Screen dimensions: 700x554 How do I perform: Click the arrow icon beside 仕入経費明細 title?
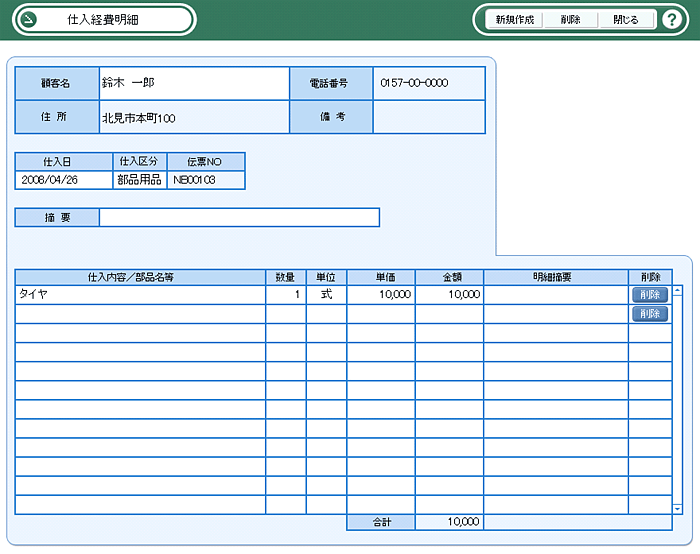click(29, 20)
